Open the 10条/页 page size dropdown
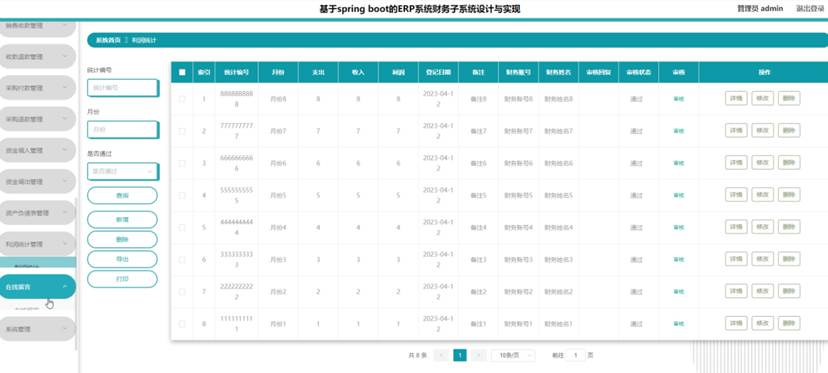Viewport: 828px width, 373px height. point(513,356)
